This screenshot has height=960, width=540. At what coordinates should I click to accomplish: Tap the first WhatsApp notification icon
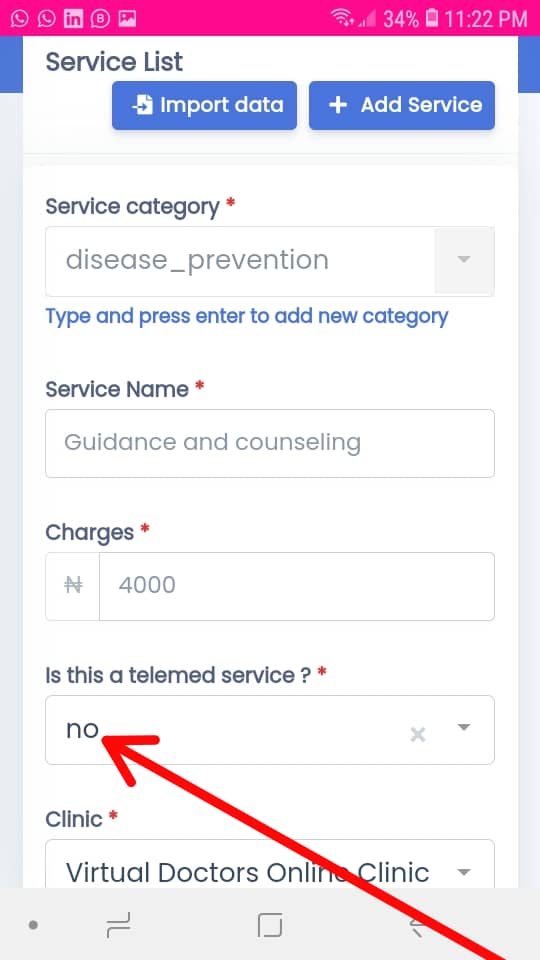coord(20,18)
